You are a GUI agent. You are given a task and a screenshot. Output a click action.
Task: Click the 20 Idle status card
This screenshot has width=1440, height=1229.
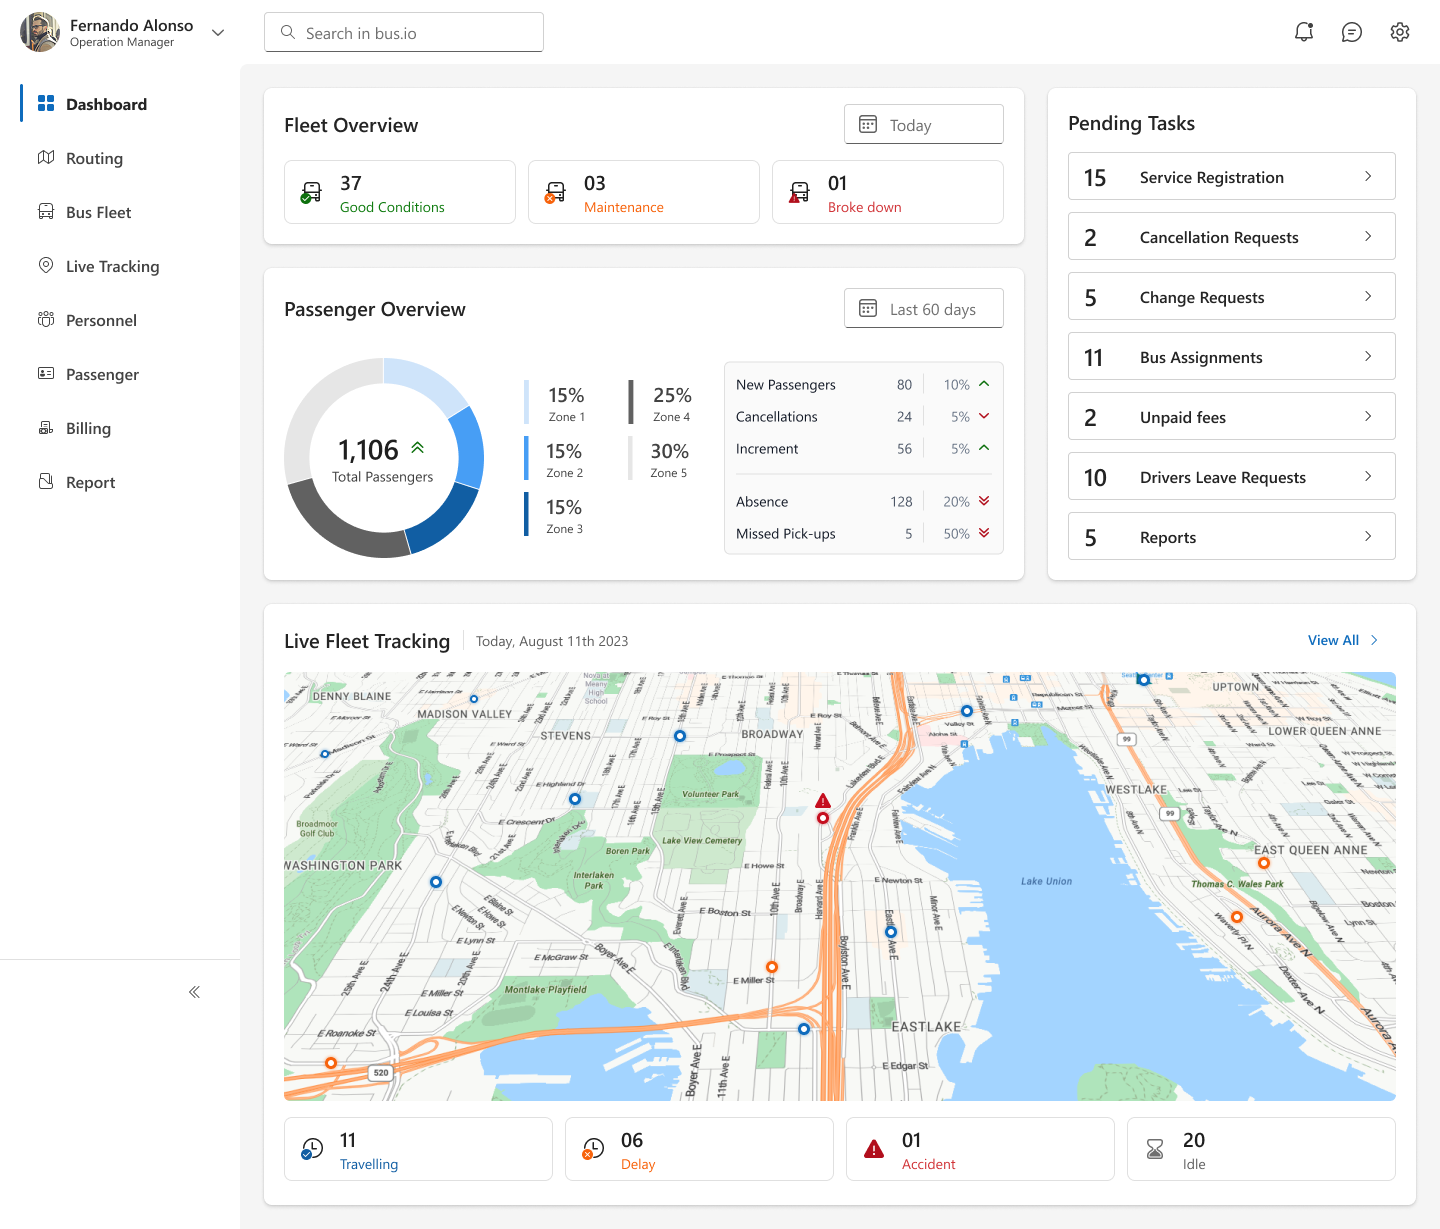tap(1261, 1149)
